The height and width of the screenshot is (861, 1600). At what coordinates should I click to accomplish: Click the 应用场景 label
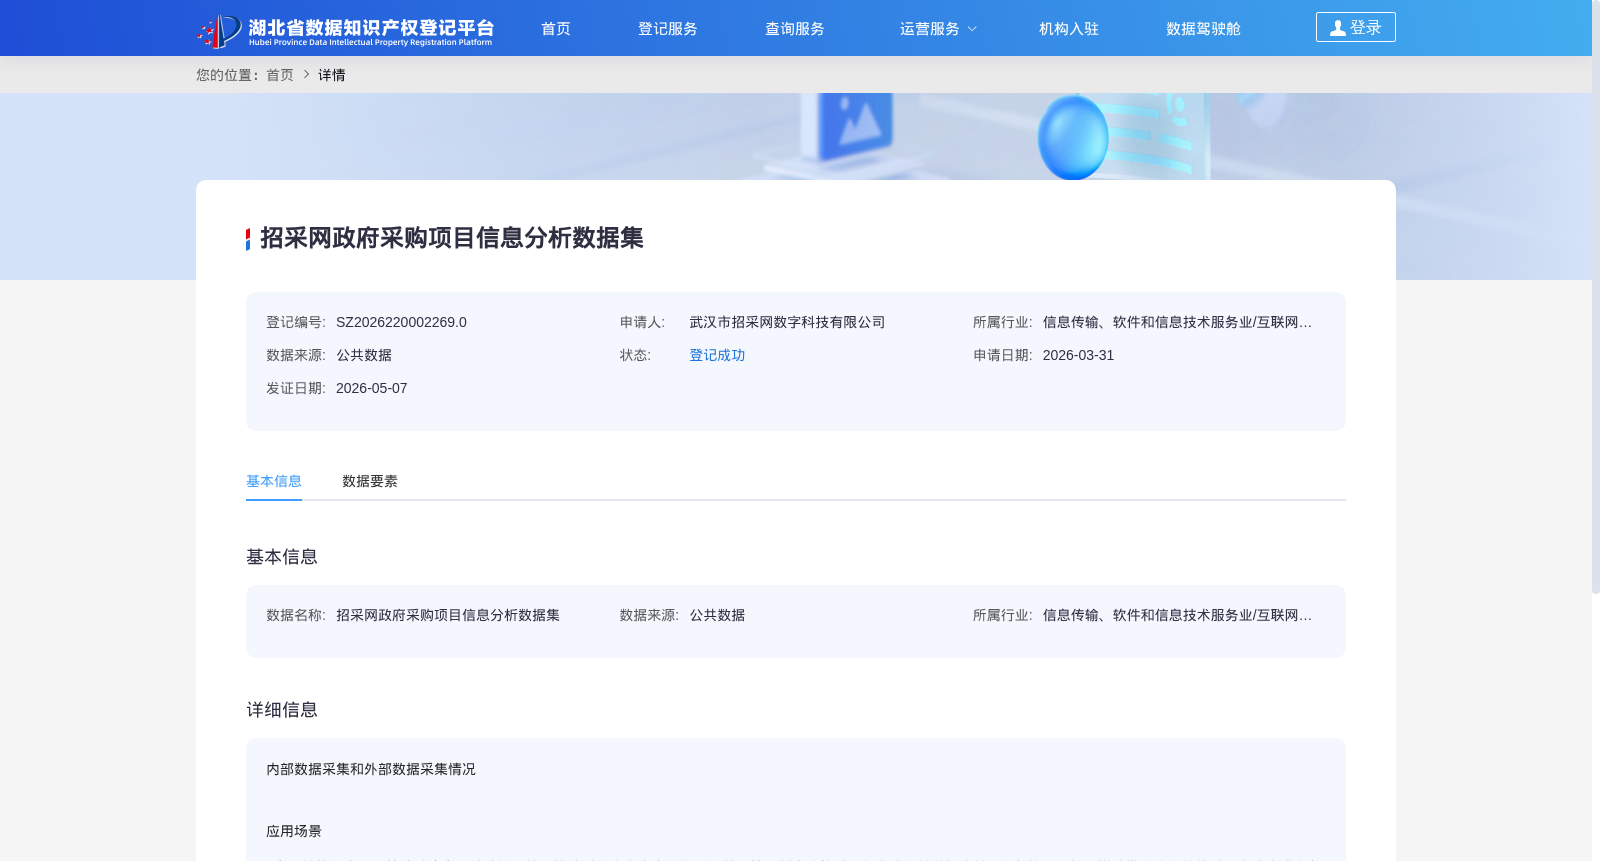(x=294, y=831)
